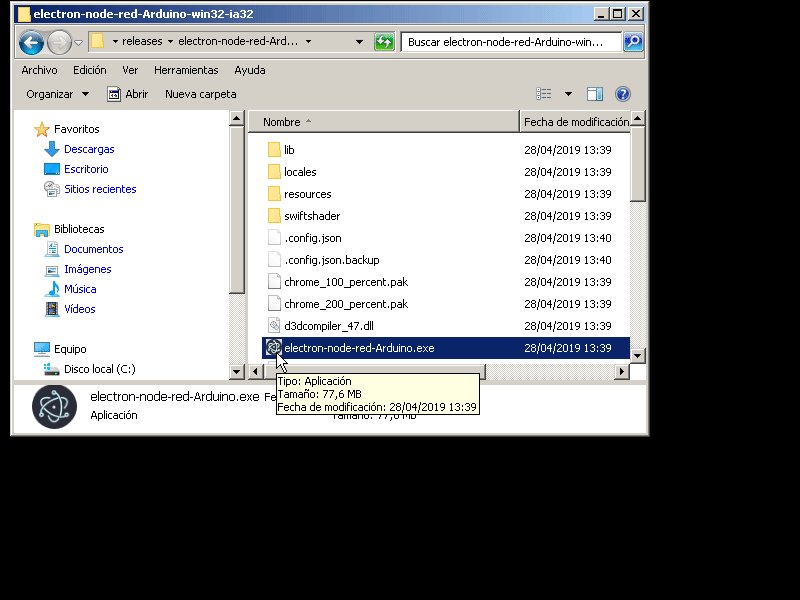Image resolution: width=800 pixels, height=600 pixels.
Task: Expand the dropdown arrow before 'releases'
Action: 115,41
